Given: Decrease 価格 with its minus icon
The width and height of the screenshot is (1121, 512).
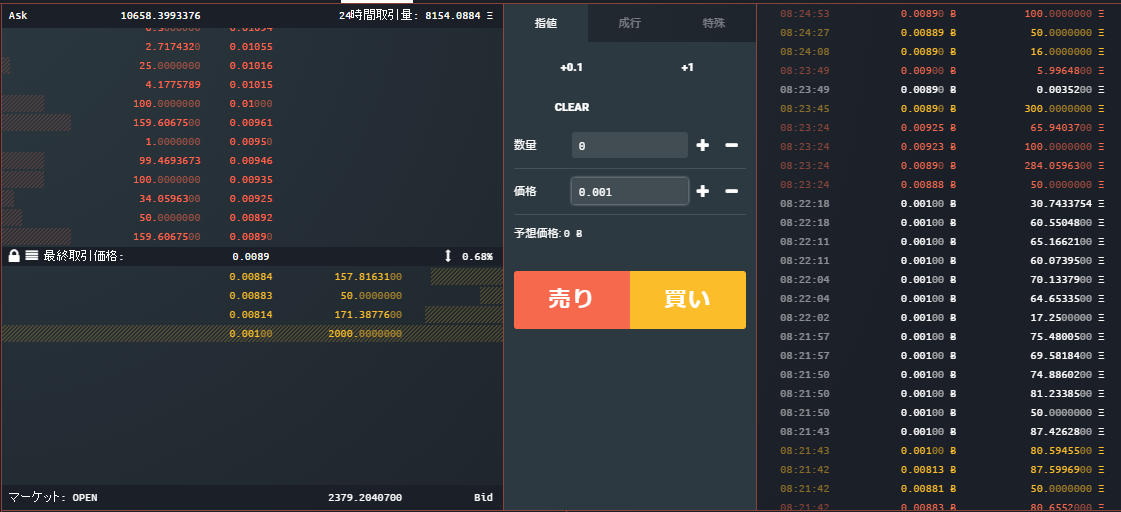Looking at the screenshot, I should [x=731, y=191].
